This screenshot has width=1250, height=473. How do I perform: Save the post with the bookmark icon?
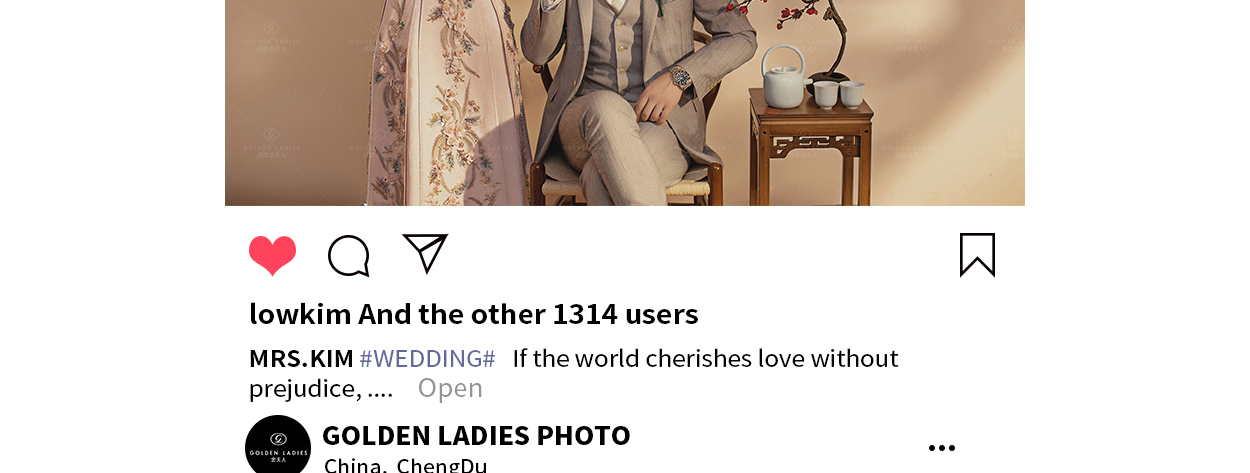coord(977,255)
